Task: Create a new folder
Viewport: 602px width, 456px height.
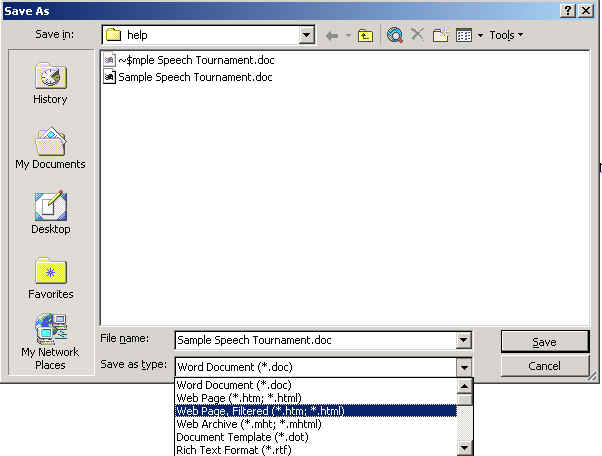Action: click(441, 35)
